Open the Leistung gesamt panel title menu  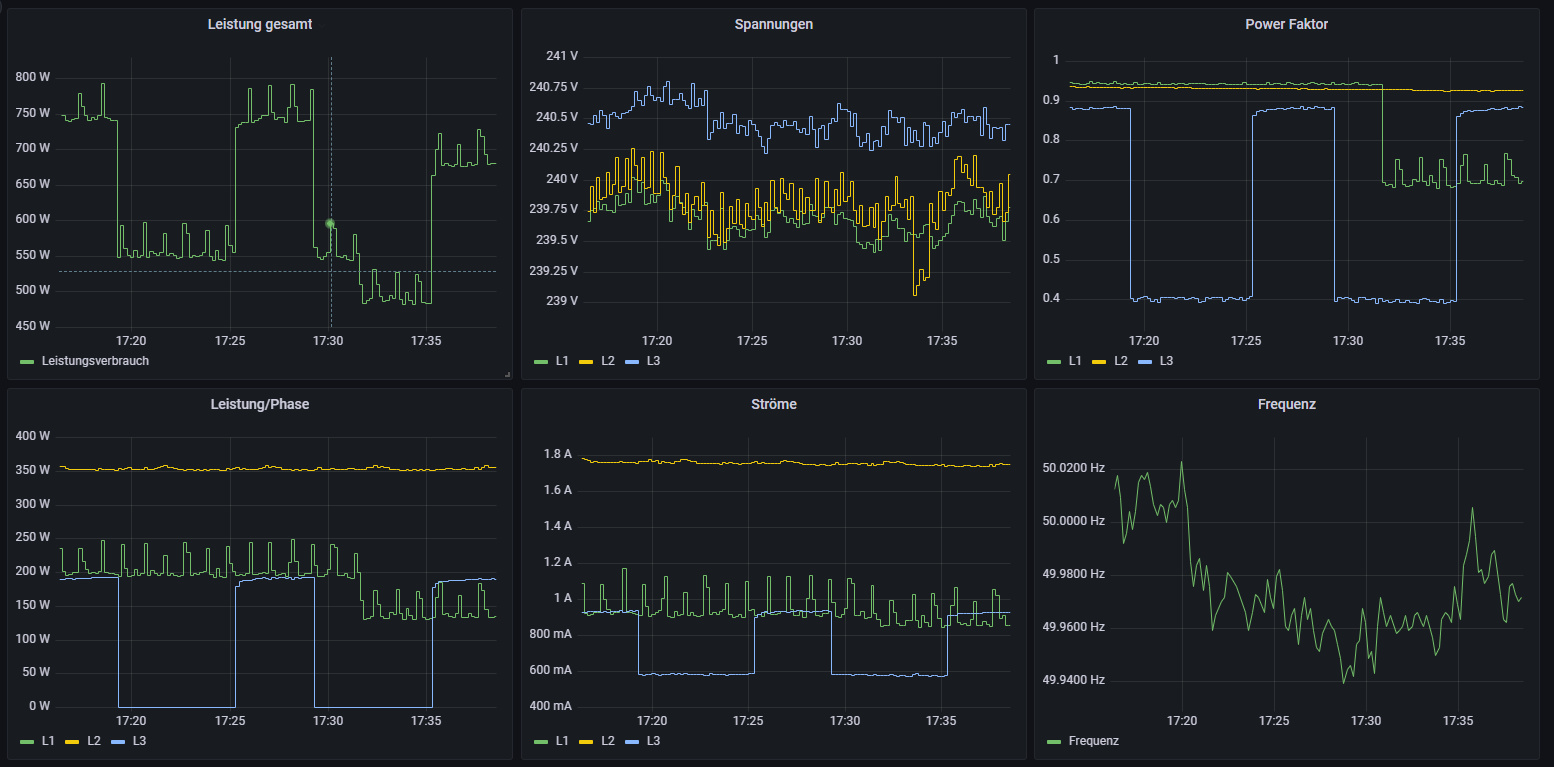tap(259, 24)
